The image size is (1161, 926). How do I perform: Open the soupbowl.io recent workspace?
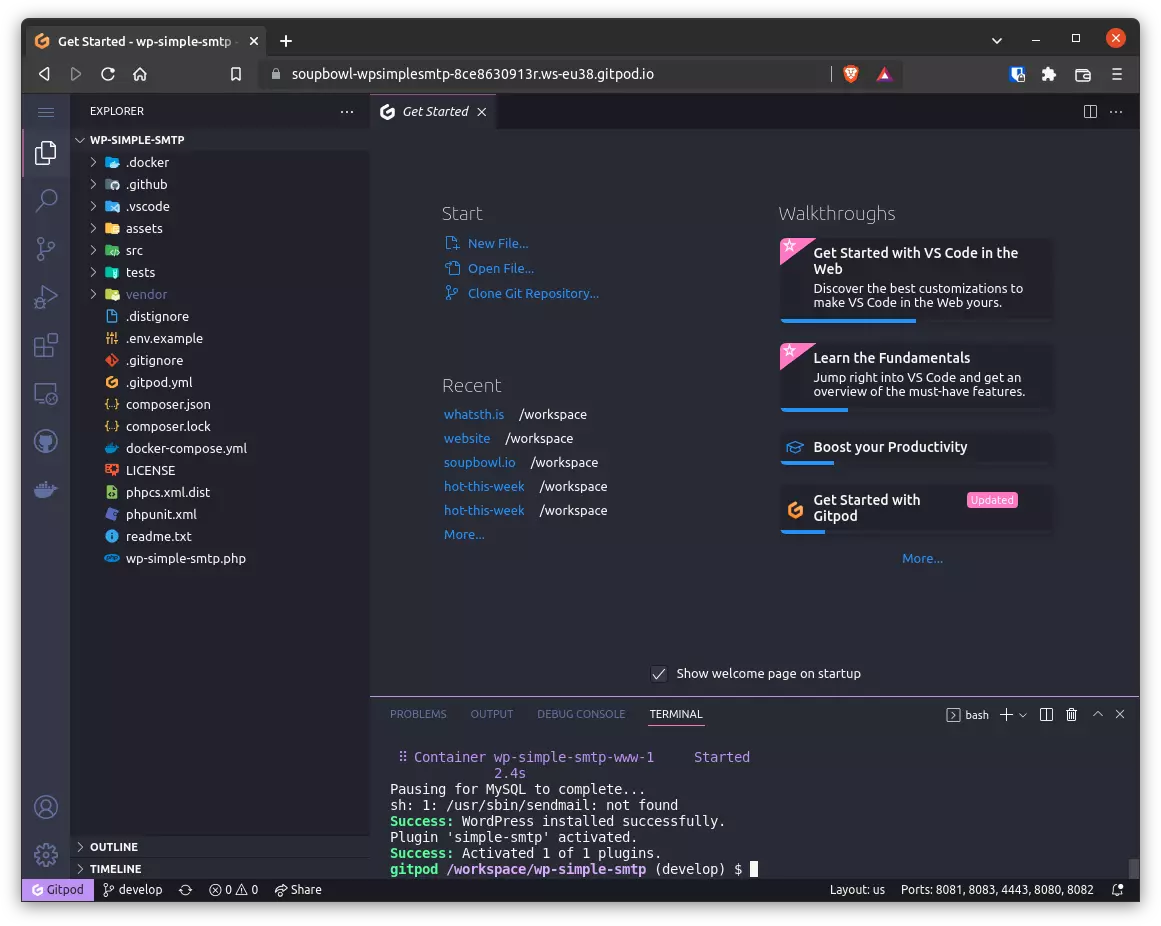pyautogui.click(x=480, y=462)
